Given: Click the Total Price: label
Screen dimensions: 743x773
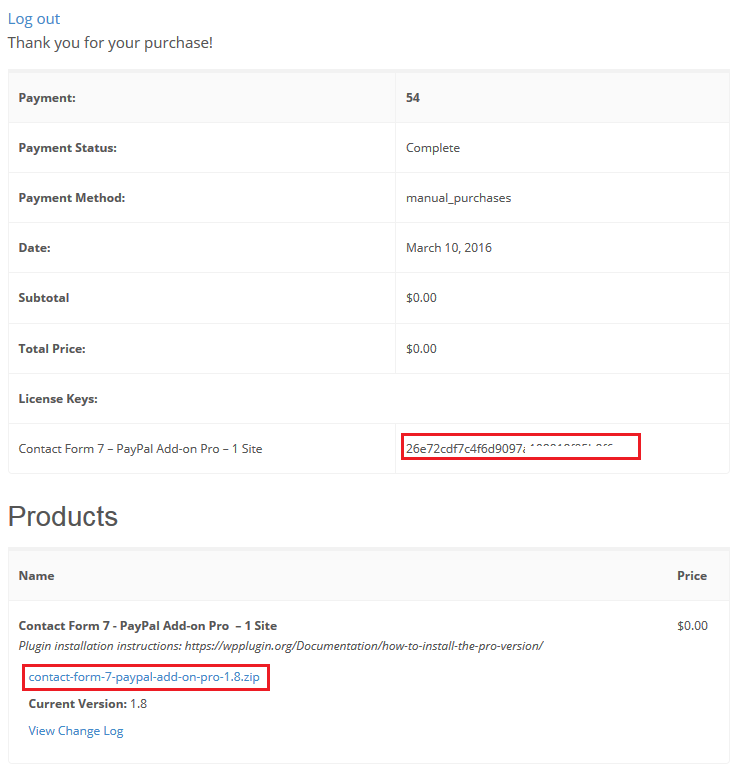Looking at the screenshot, I should tap(52, 349).
